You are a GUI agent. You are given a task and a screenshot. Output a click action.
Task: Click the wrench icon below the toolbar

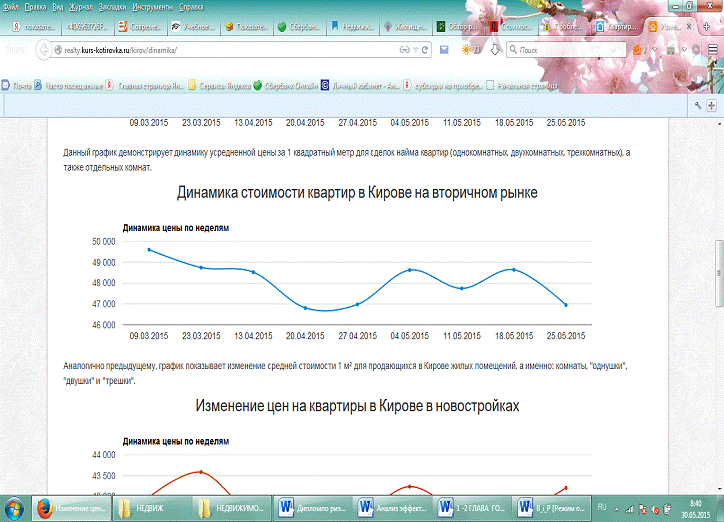(x=698, y=105)
